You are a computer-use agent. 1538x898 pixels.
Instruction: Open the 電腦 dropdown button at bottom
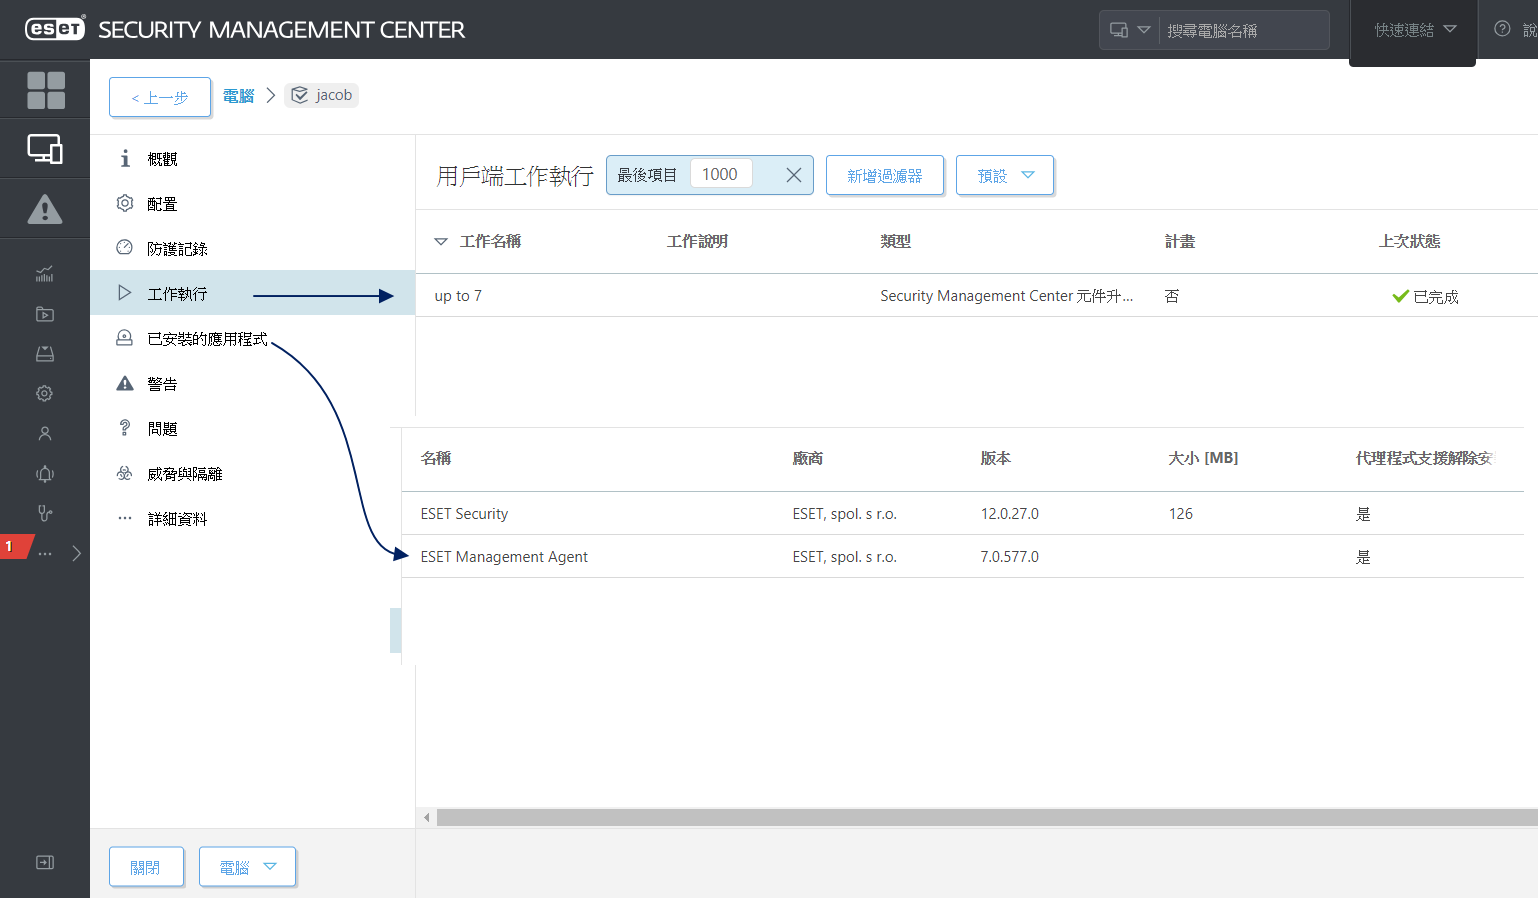coord(247,867)
